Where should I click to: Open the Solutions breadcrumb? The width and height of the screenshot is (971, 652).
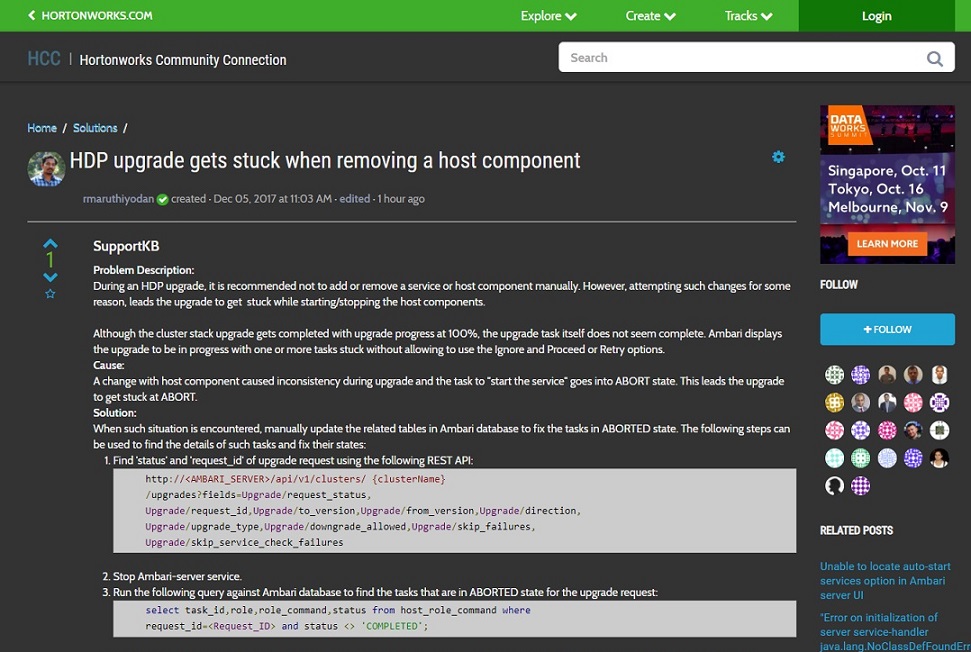click(95, 128)
